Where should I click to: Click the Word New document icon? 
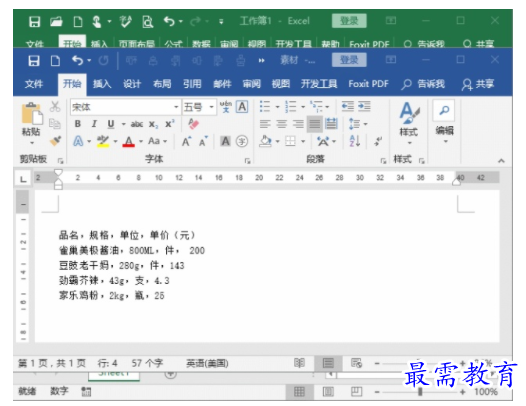[55, 61]
